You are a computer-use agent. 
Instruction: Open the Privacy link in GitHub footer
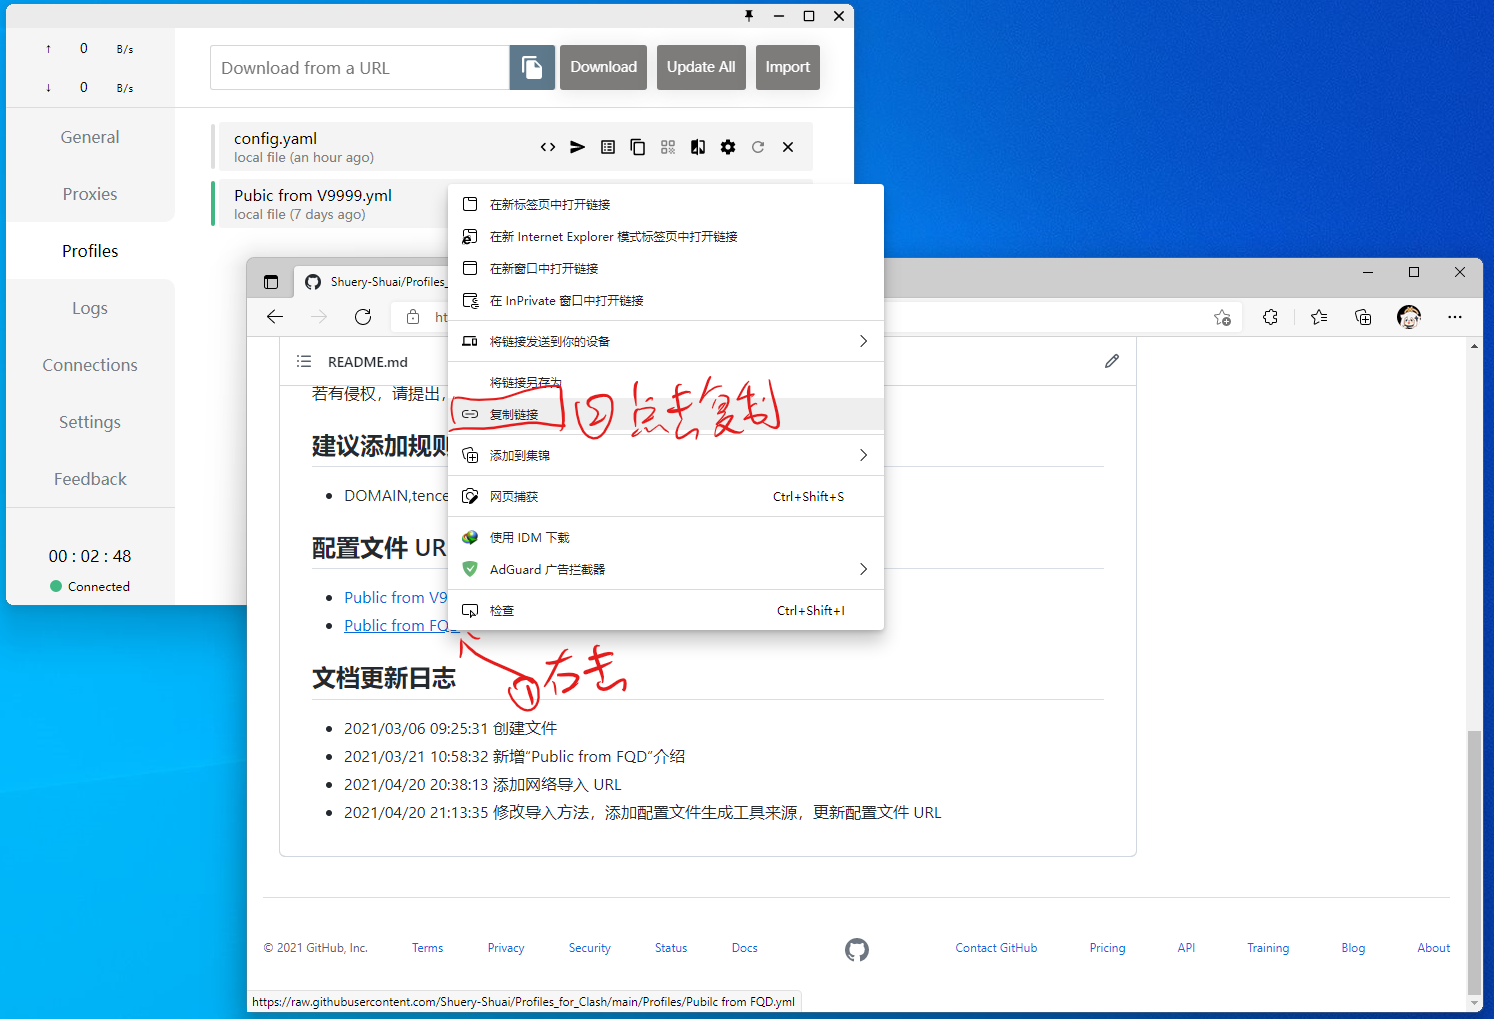[x=506, y=948]
